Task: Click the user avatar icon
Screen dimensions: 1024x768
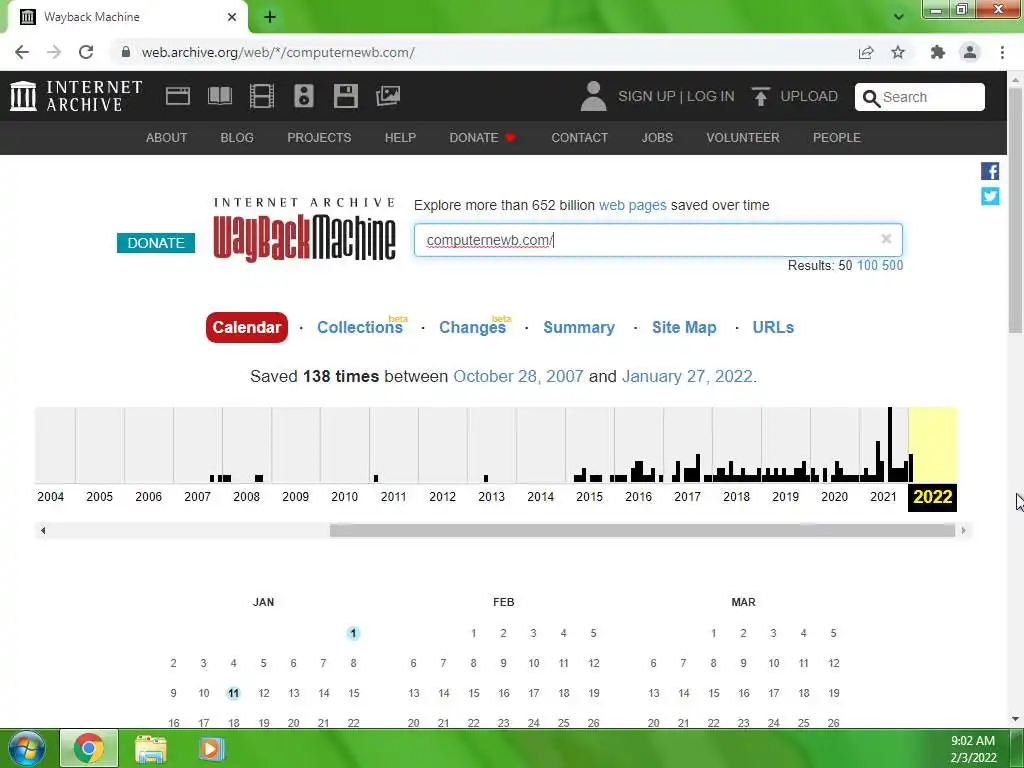Action: [x=593, y=96]
